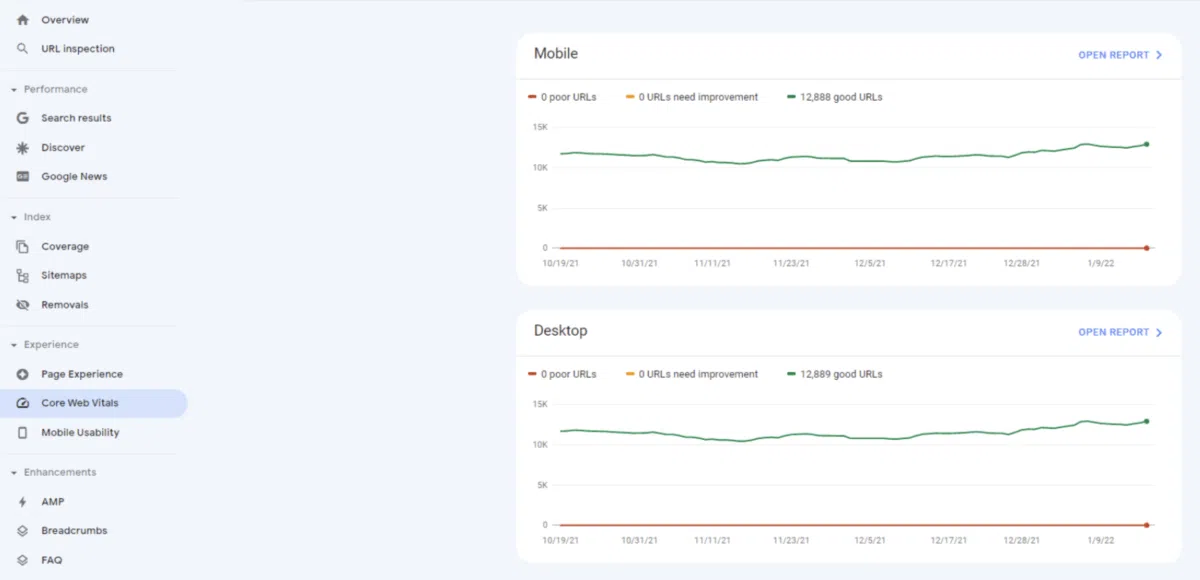
Task: Click the Search results icon
Action: tap(21, 117)
